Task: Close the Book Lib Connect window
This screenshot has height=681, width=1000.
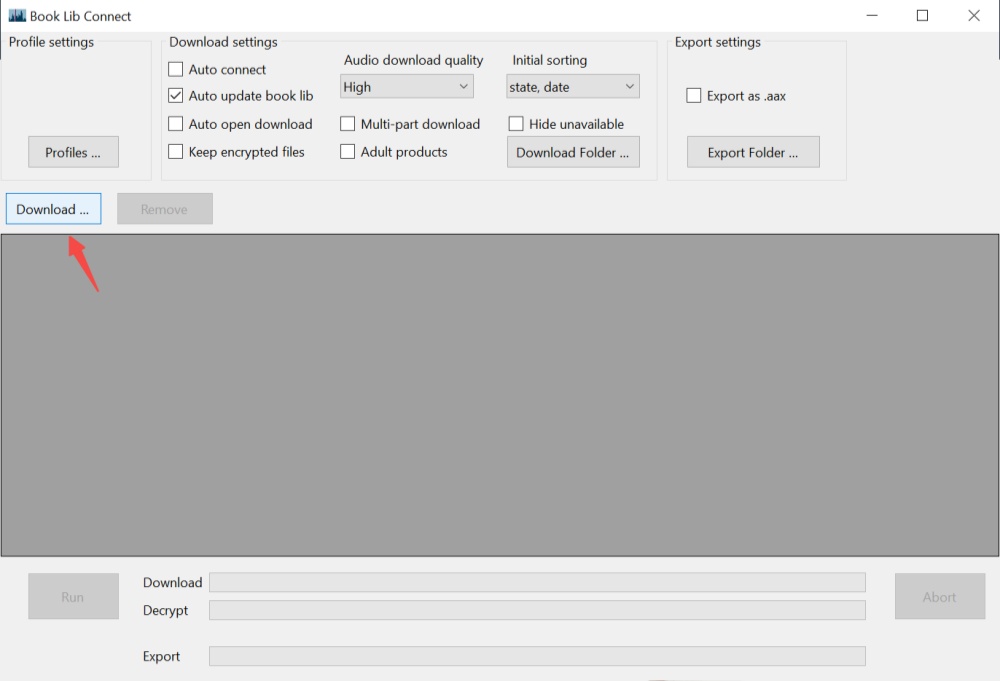Action: tap(974, 16)
